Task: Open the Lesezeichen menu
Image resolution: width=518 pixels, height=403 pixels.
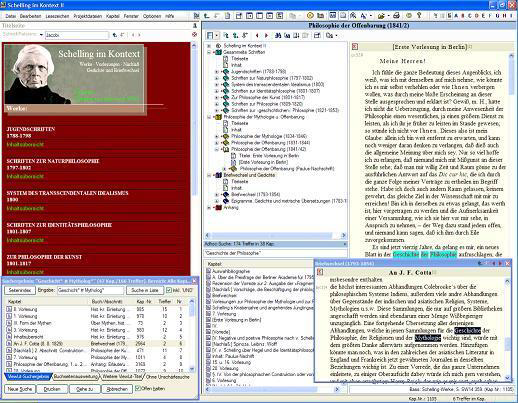Action: point(57,16)
